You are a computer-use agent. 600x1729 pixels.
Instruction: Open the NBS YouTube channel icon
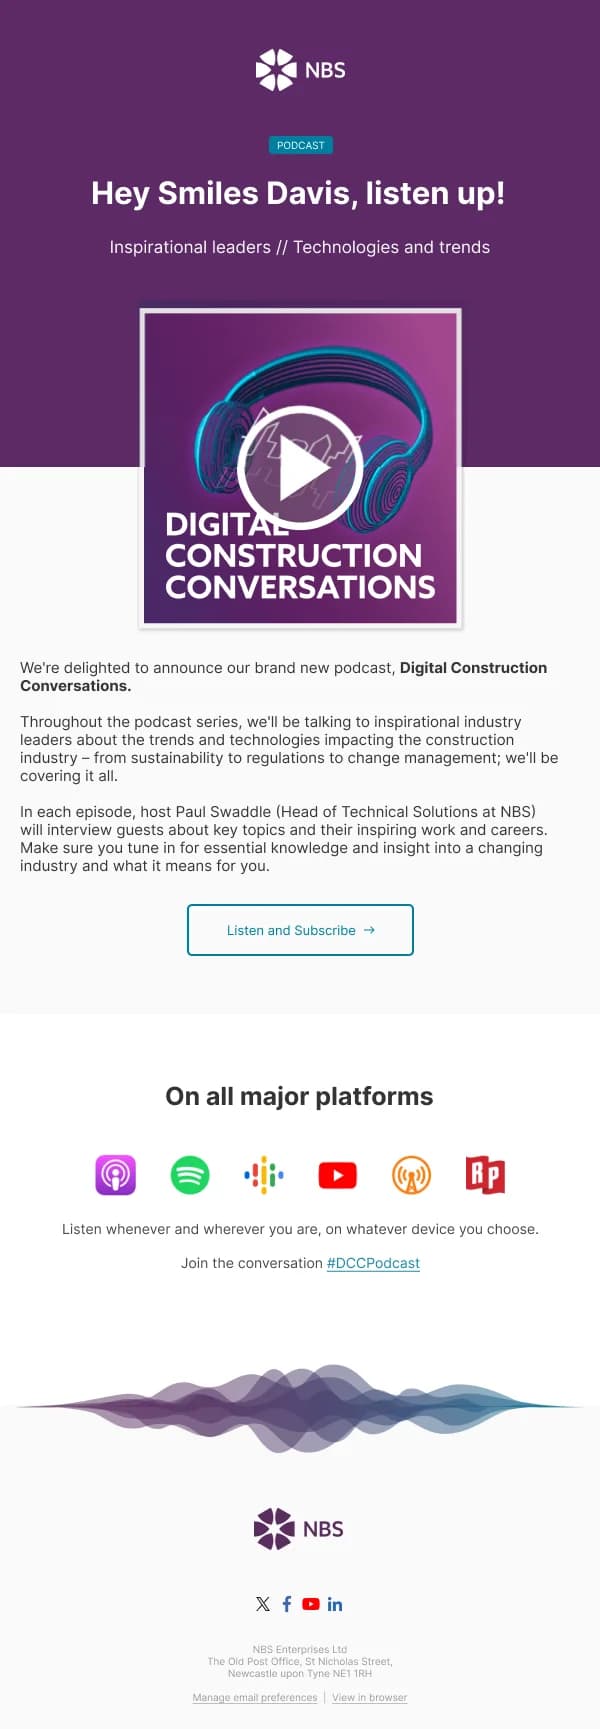pyautogui.click(x=311, y=1604)
